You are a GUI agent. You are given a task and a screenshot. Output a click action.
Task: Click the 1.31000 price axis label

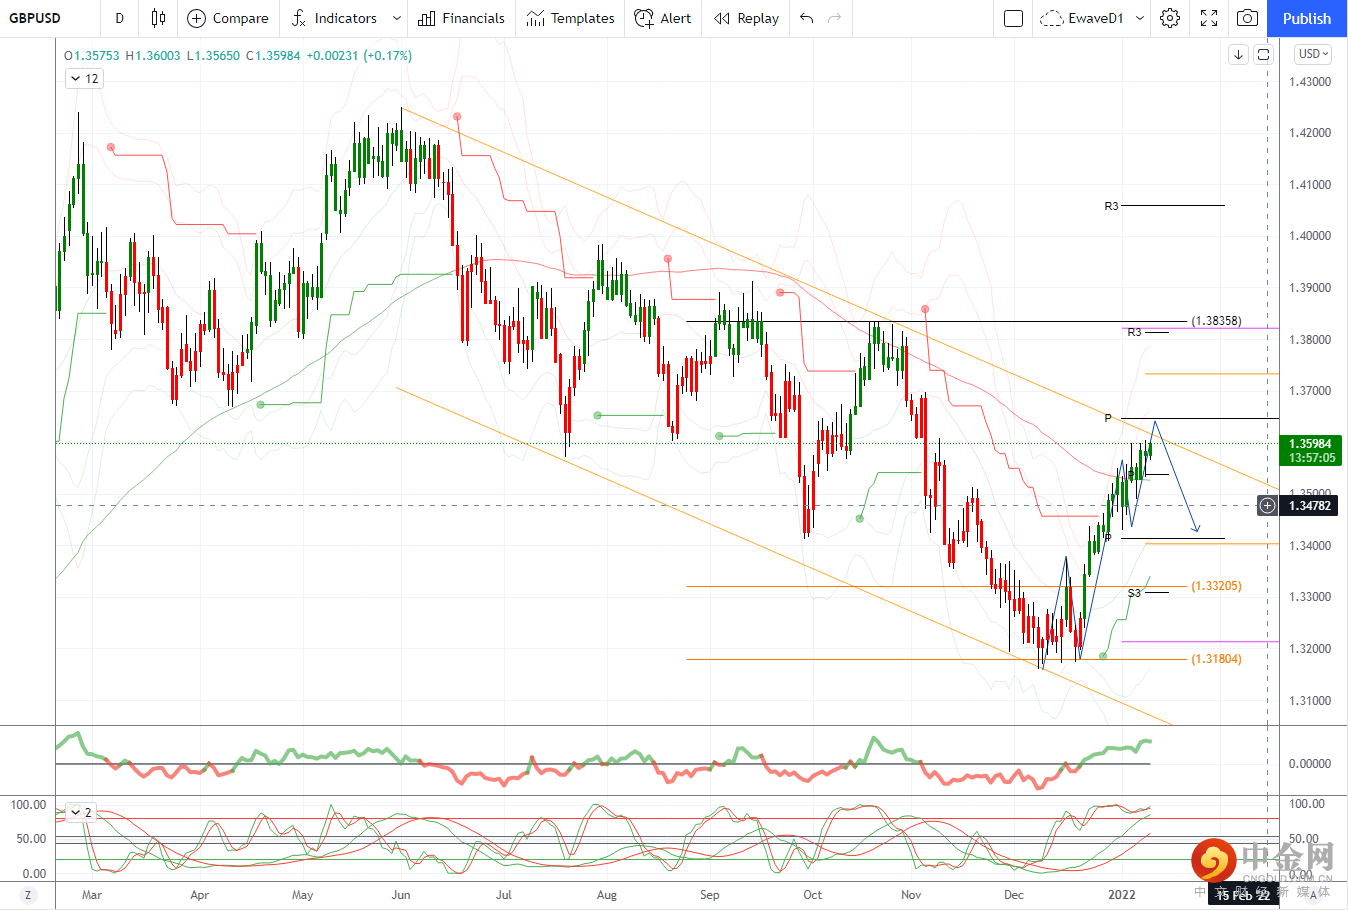coord(1310,701)
